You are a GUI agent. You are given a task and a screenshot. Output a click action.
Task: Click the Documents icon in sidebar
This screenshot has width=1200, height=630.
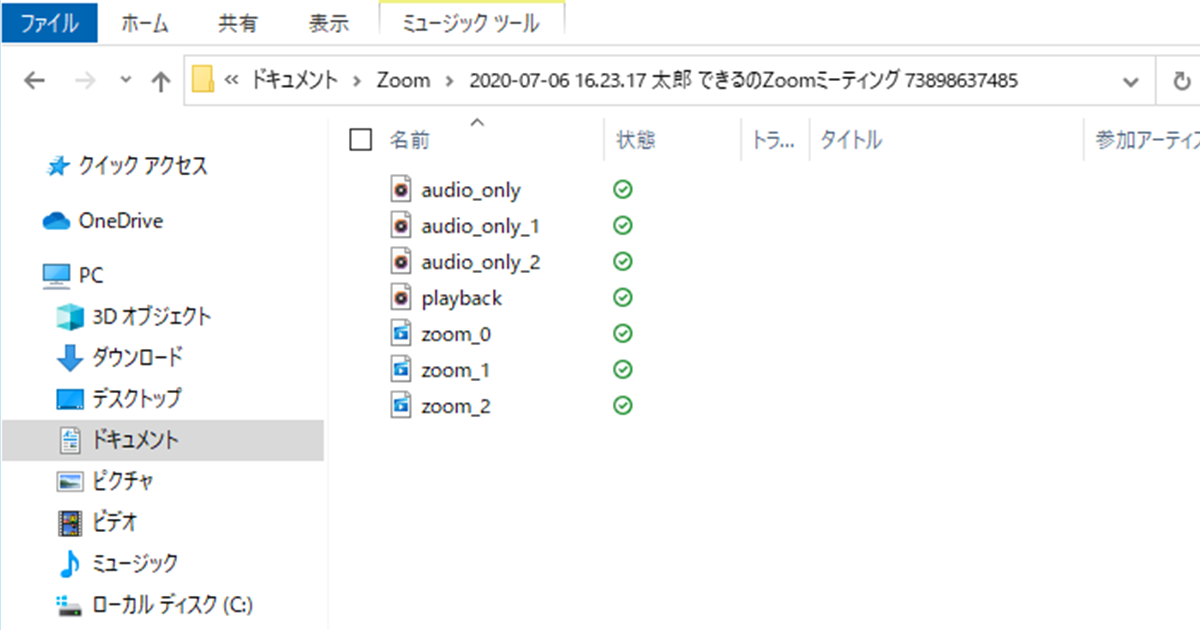pos(70,439)
